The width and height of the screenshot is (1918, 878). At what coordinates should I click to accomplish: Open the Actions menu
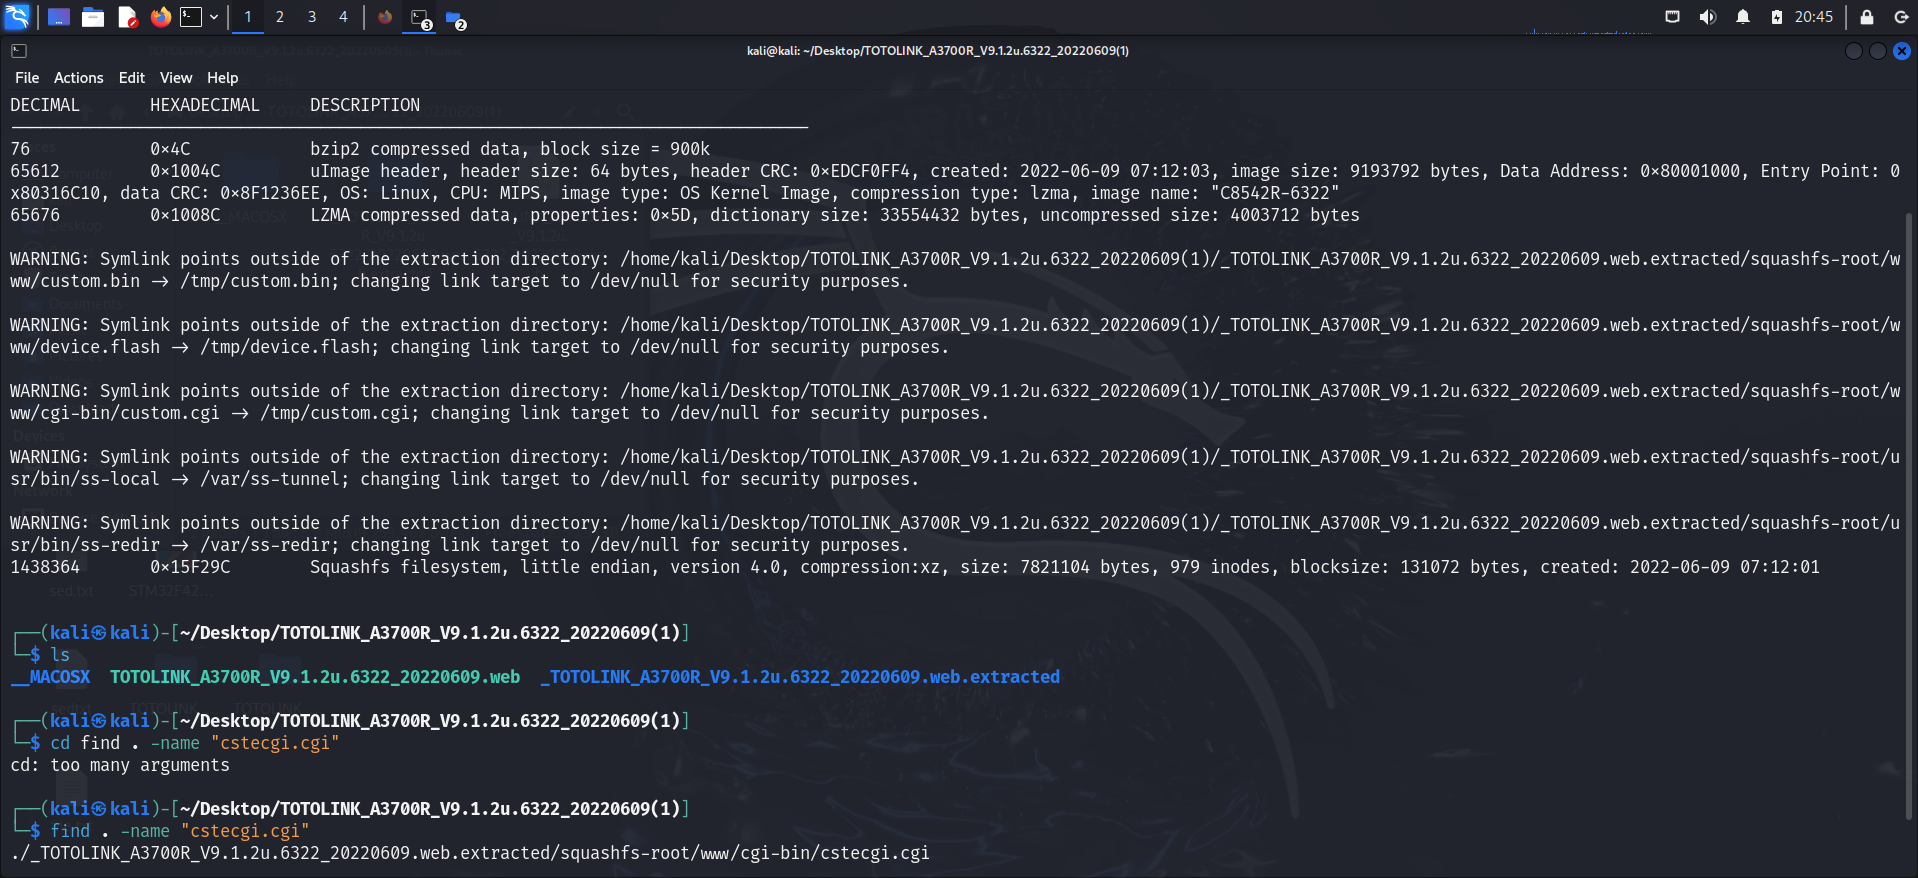(x=79, y=78)
